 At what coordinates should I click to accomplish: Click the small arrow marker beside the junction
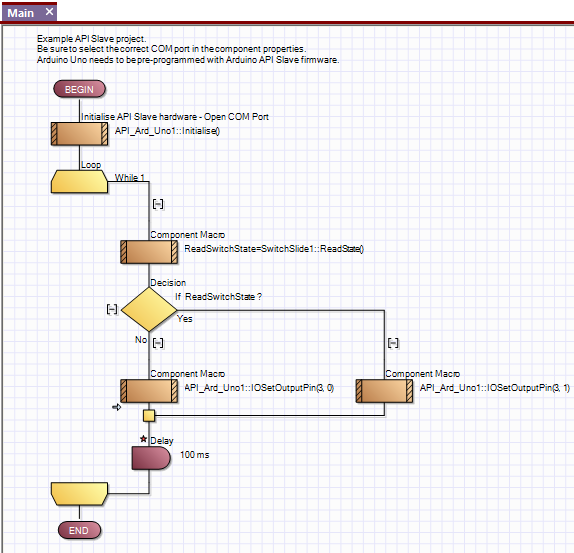point(116,407)
